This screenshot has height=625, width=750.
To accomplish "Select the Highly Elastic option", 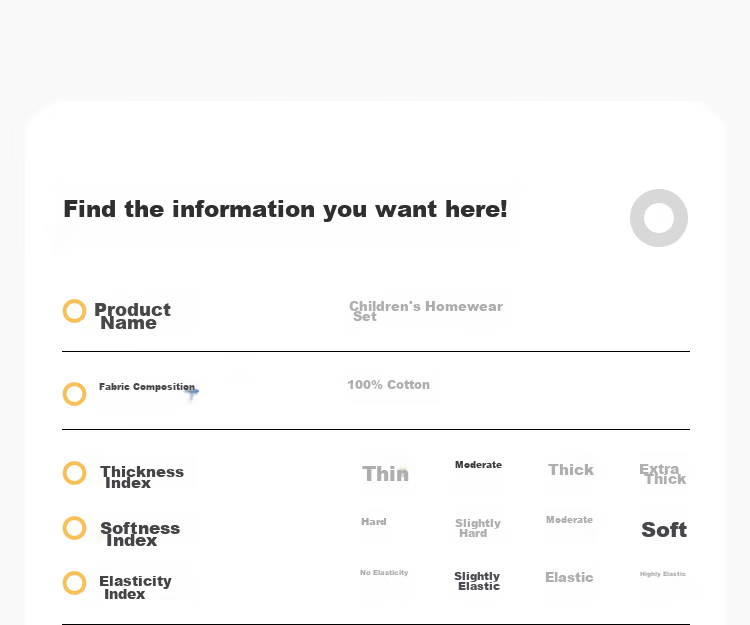I will [663, 574].
